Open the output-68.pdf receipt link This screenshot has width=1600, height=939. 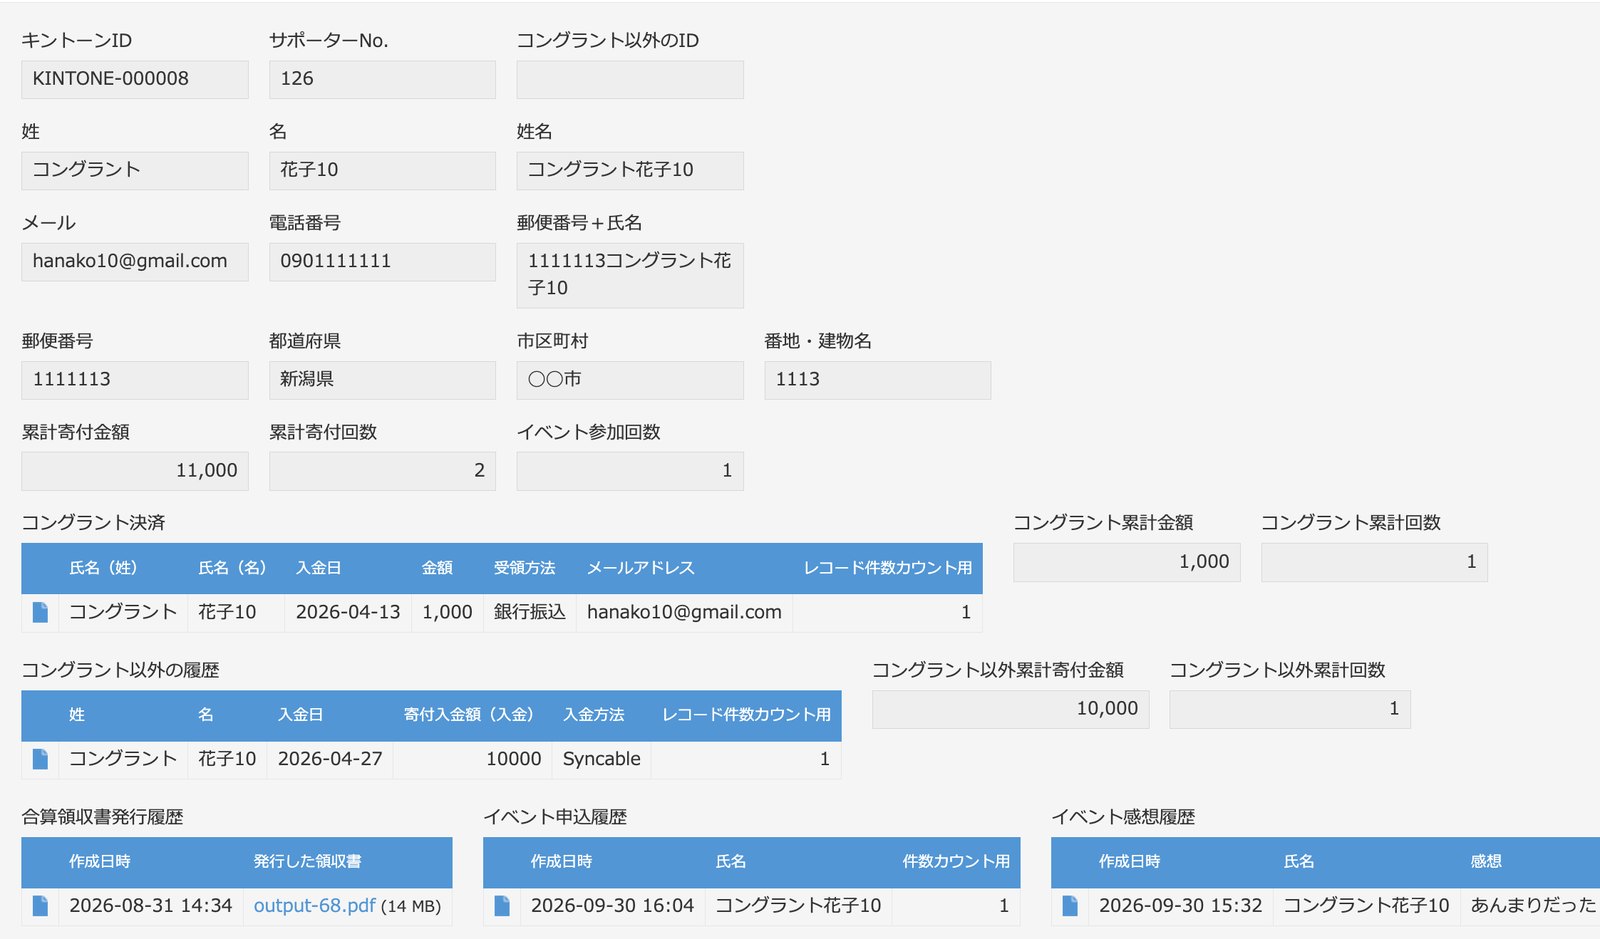(x=314, y=906)
